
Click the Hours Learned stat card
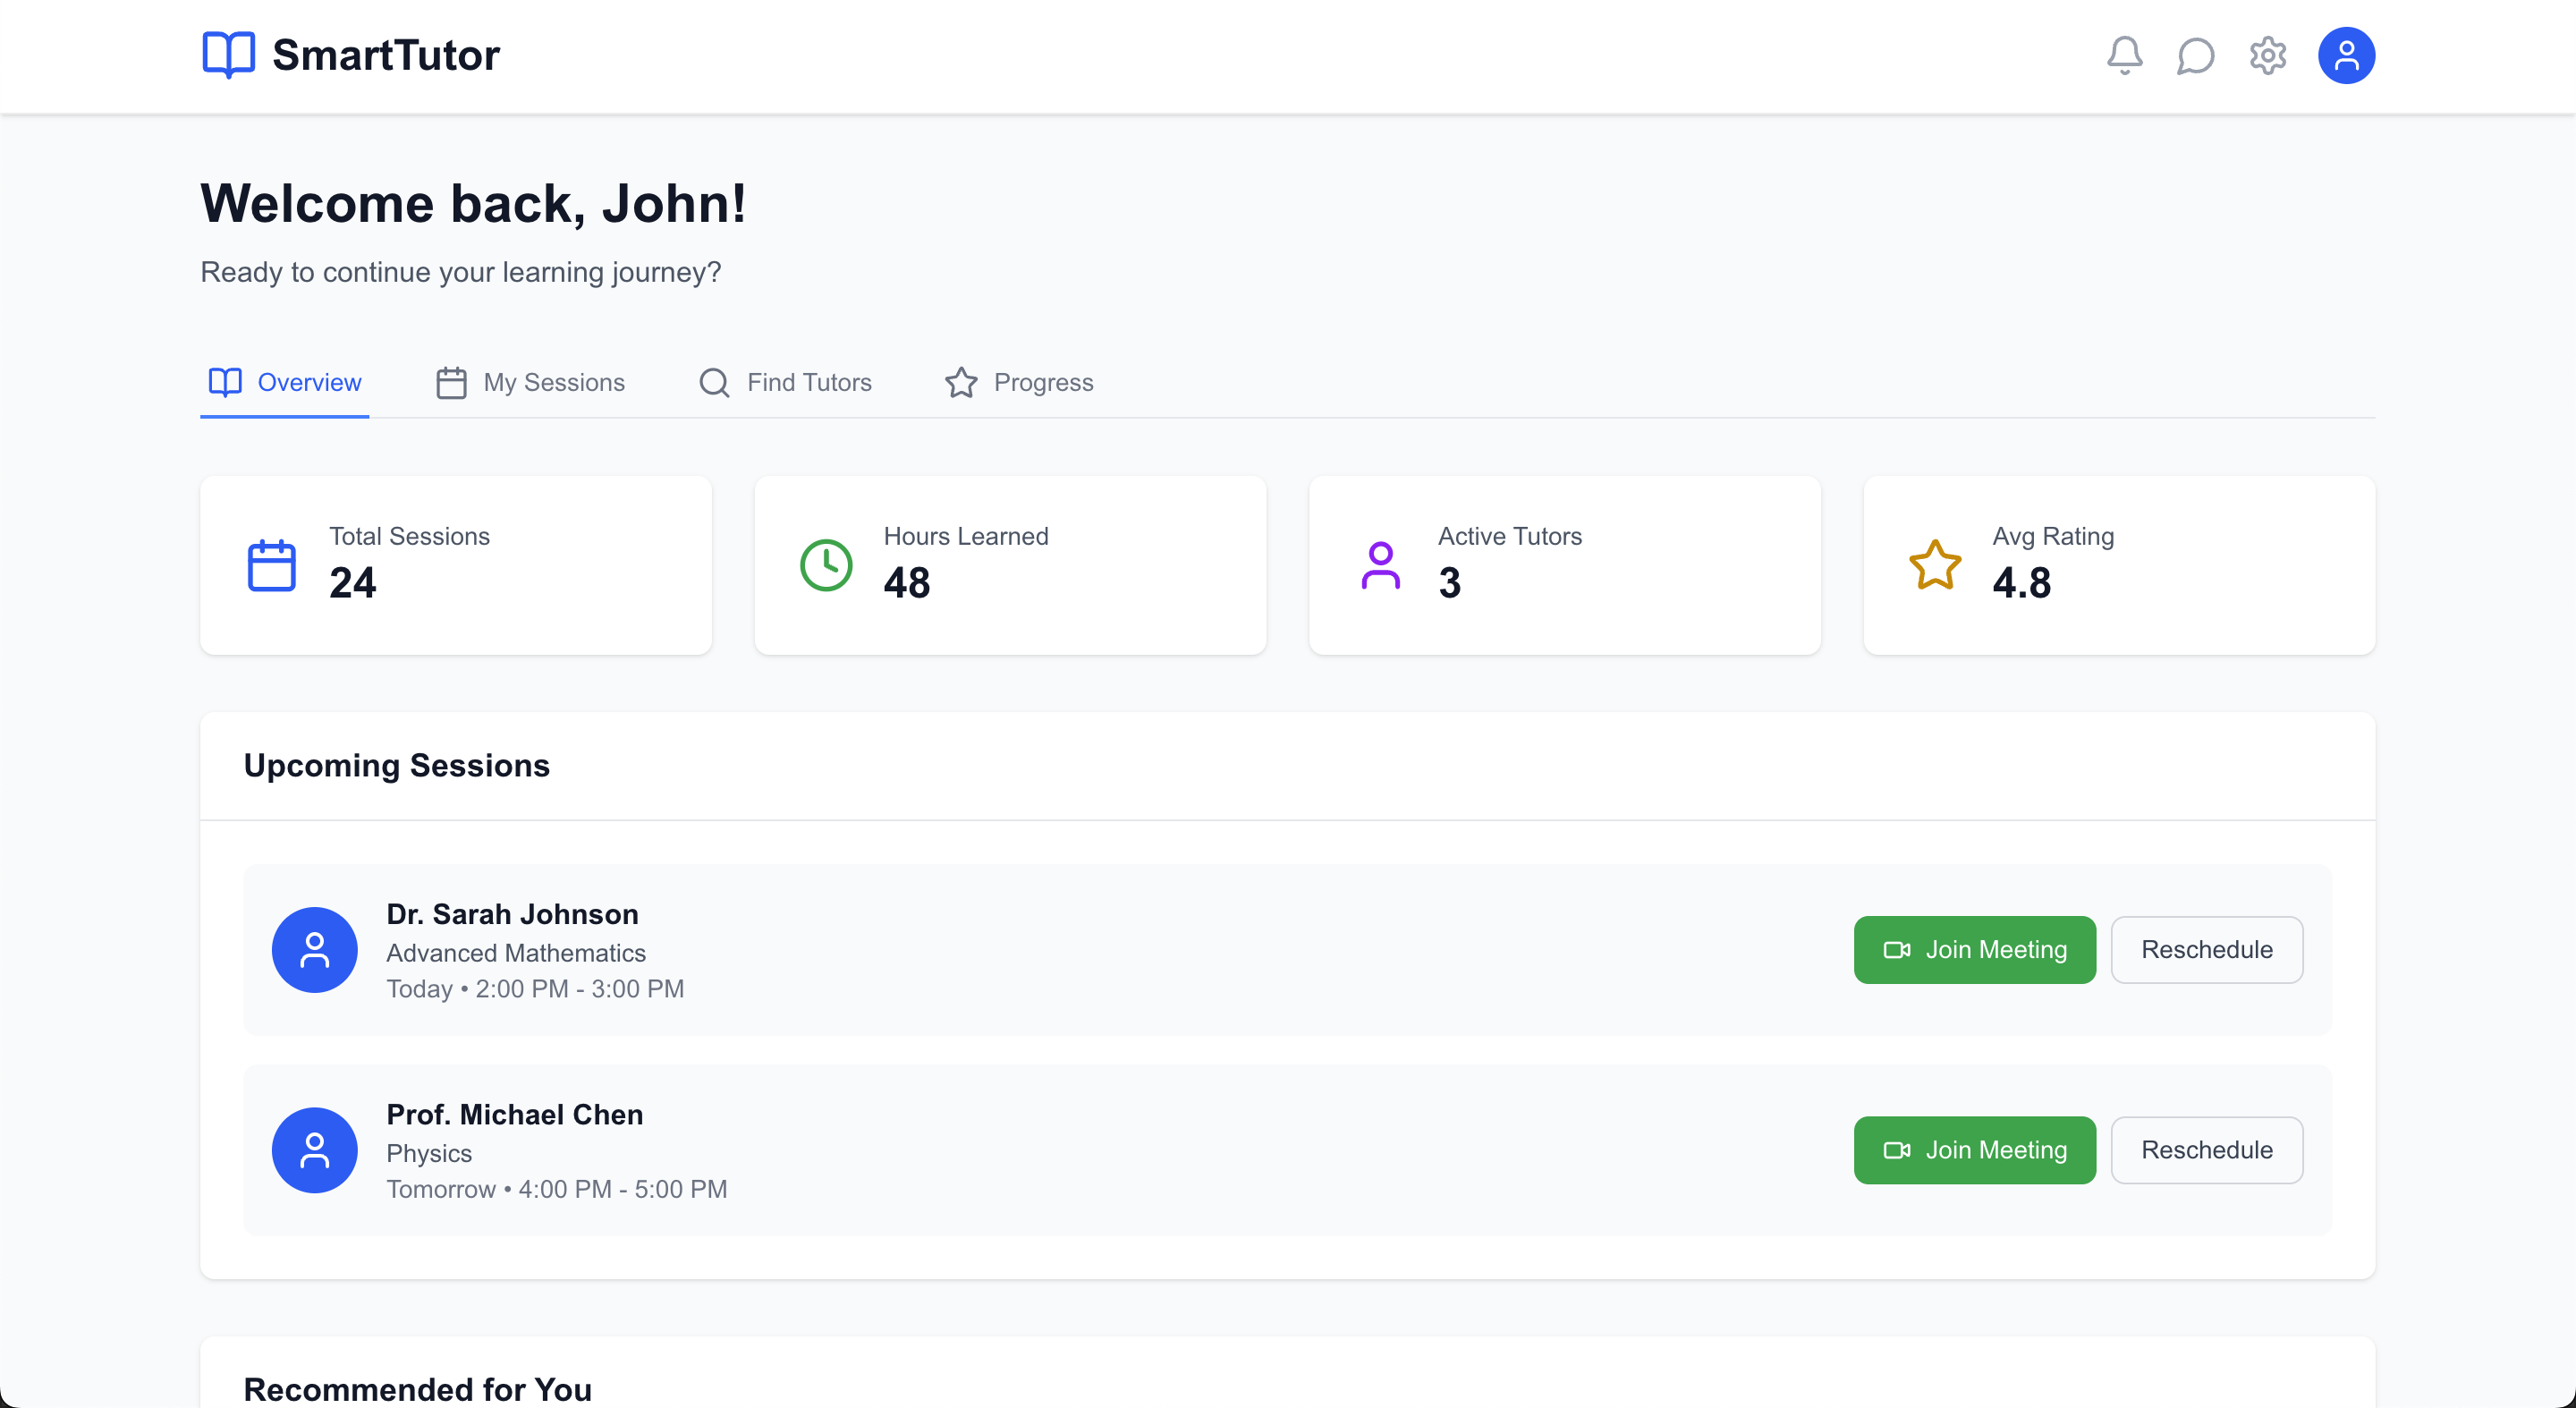(1010, 565)
